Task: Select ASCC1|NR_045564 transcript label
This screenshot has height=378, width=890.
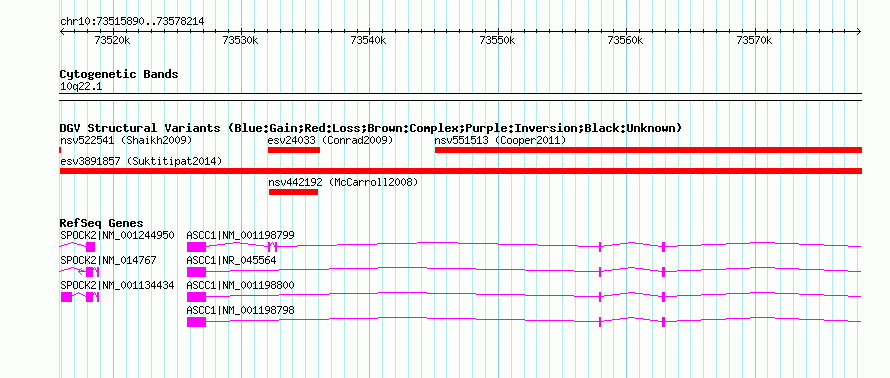Action: click(x=232, y=260)
